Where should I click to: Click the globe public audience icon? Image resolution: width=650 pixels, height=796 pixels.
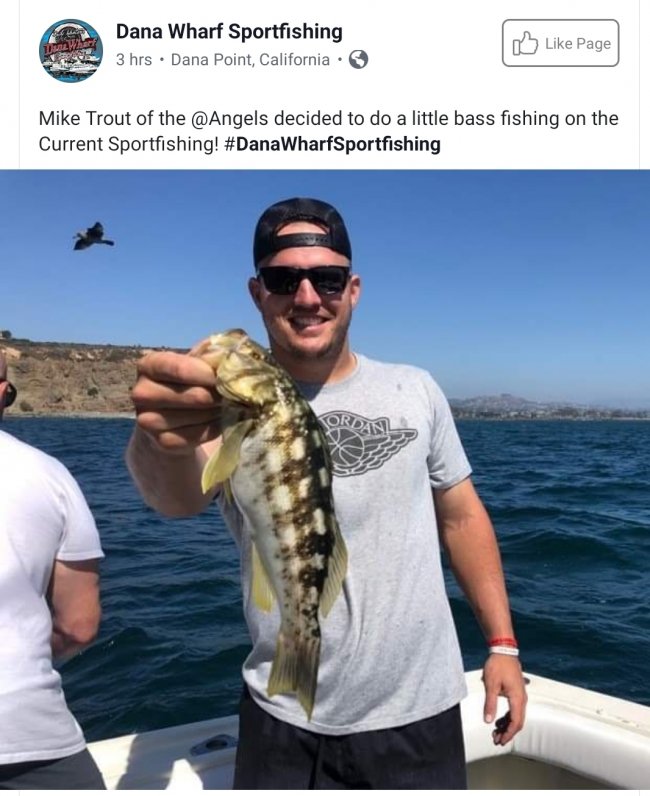coord(358,60)
